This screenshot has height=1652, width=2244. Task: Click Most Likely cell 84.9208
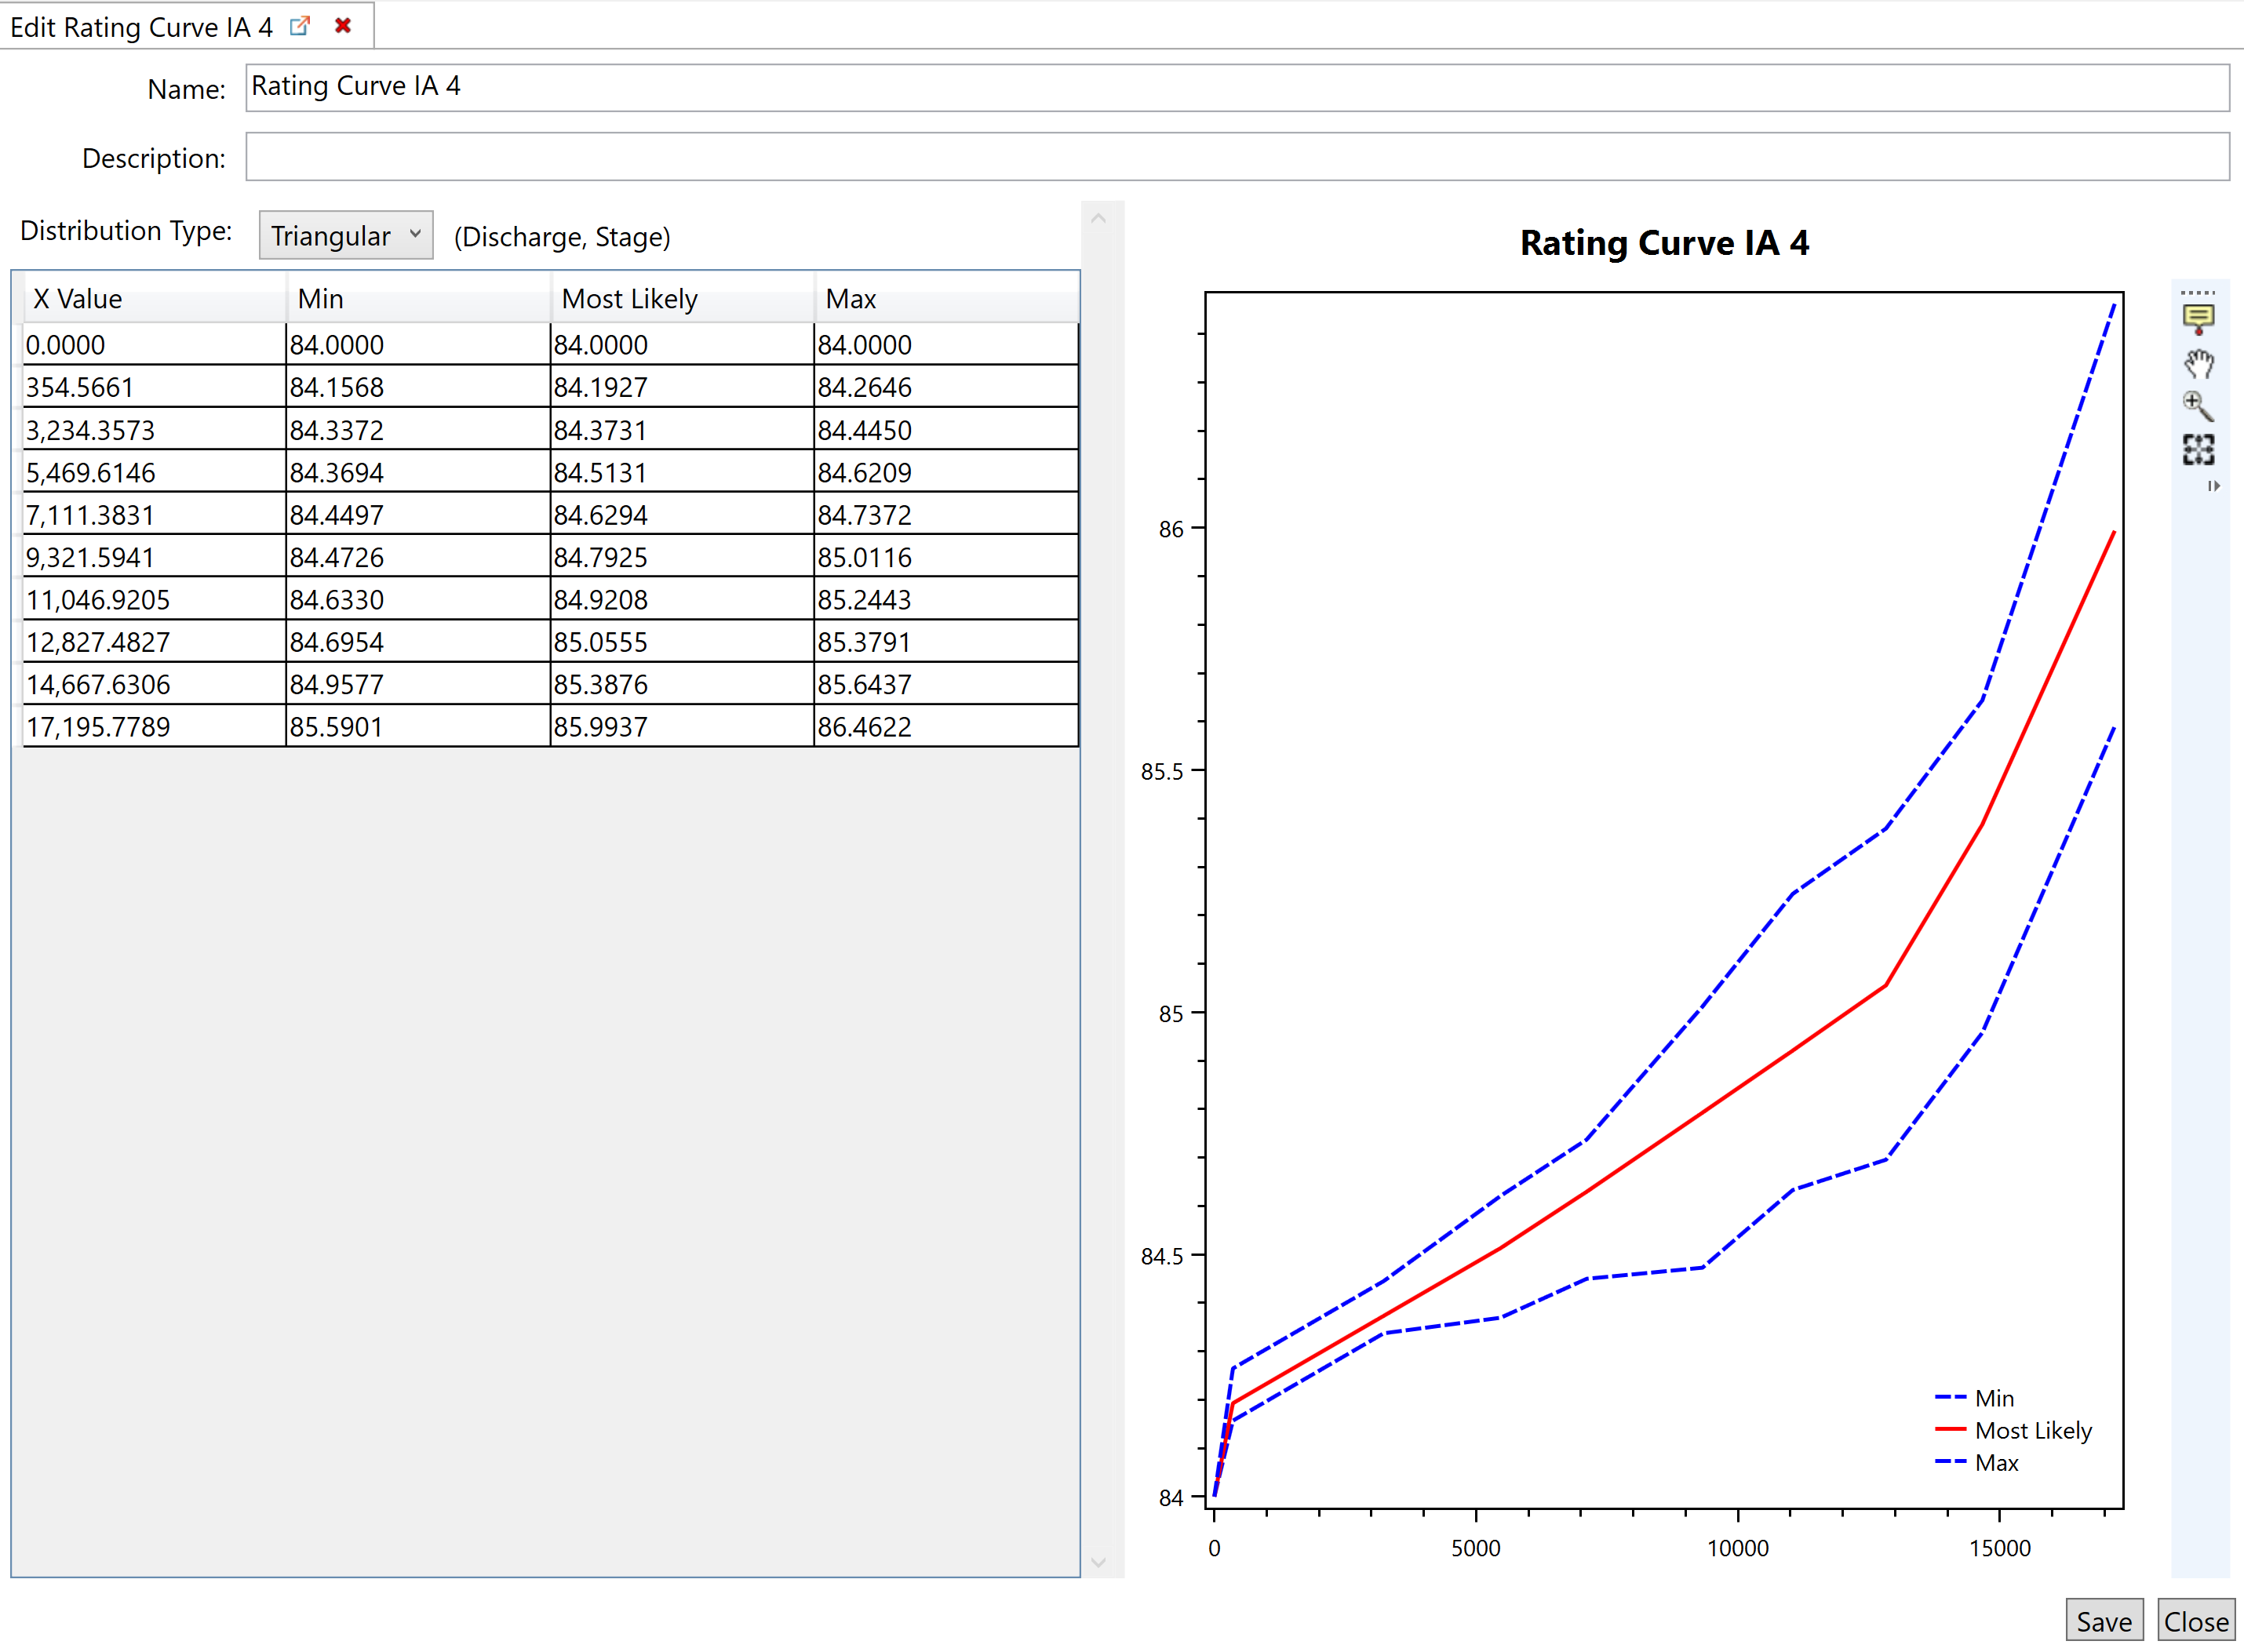[682, 600]
